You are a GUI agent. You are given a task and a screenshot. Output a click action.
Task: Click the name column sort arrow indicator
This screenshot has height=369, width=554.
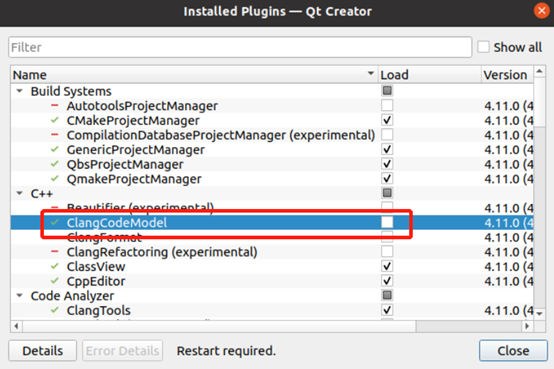[370, 73]
